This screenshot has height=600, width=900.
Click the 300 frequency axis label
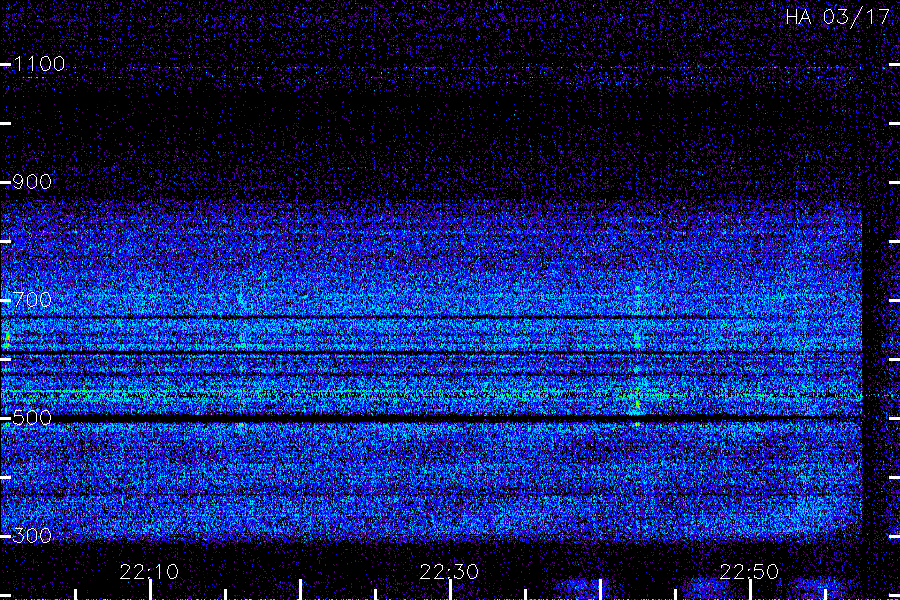(32, 536)
